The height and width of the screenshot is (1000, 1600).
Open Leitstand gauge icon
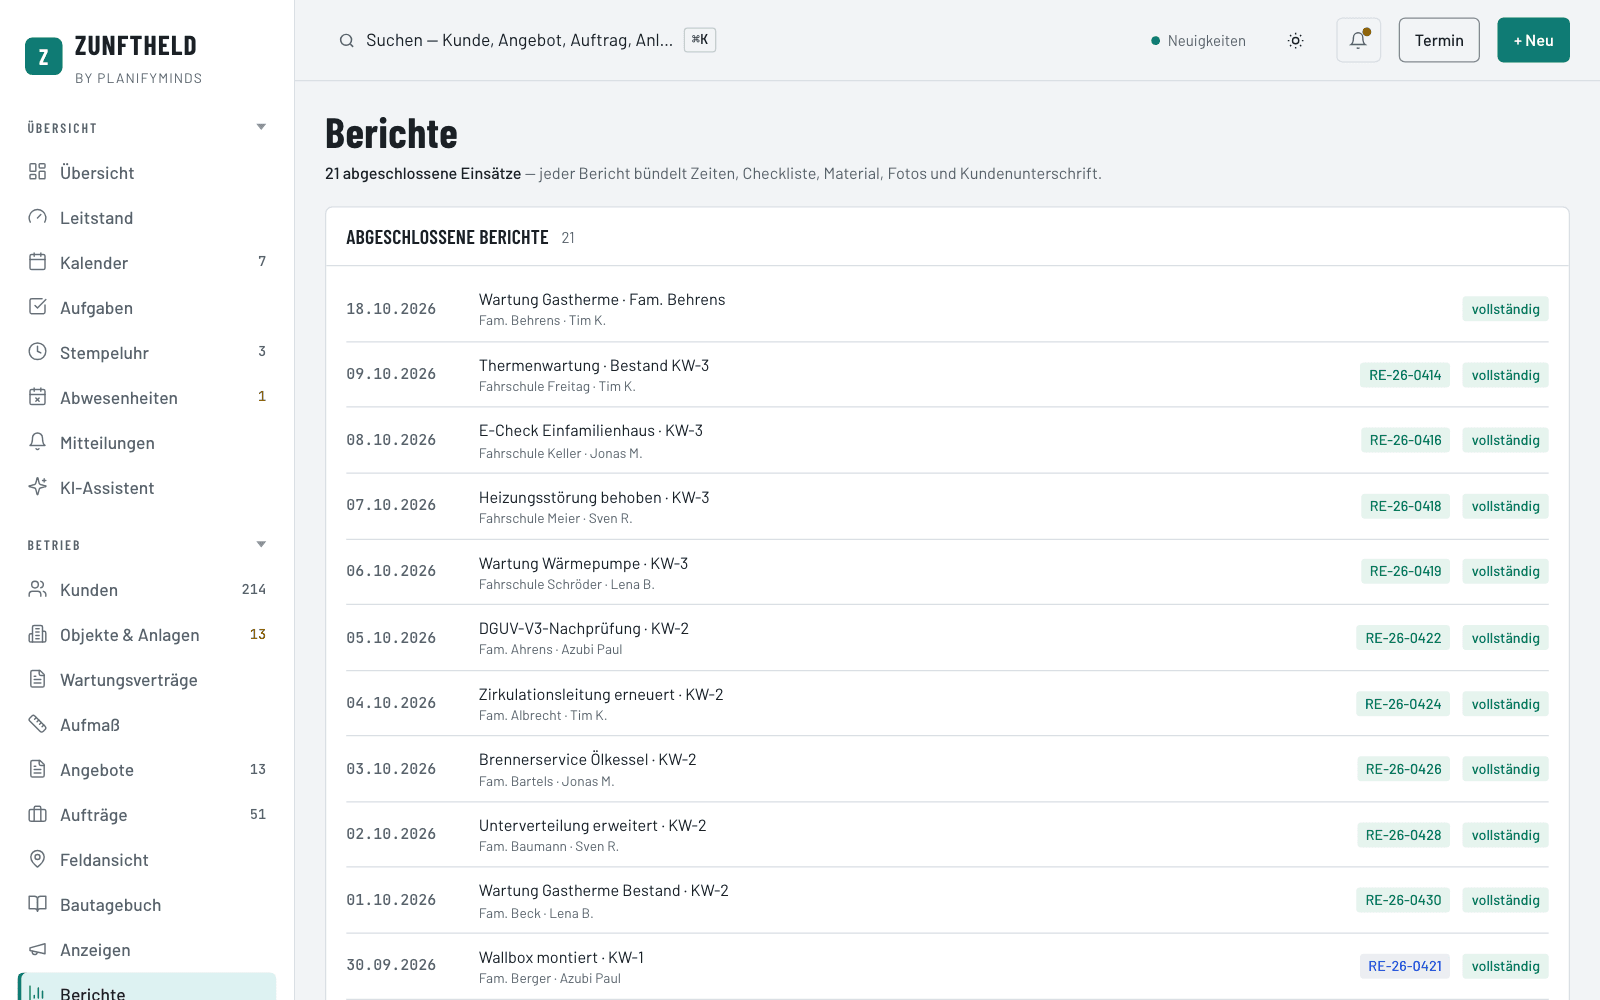pos(37,217)
